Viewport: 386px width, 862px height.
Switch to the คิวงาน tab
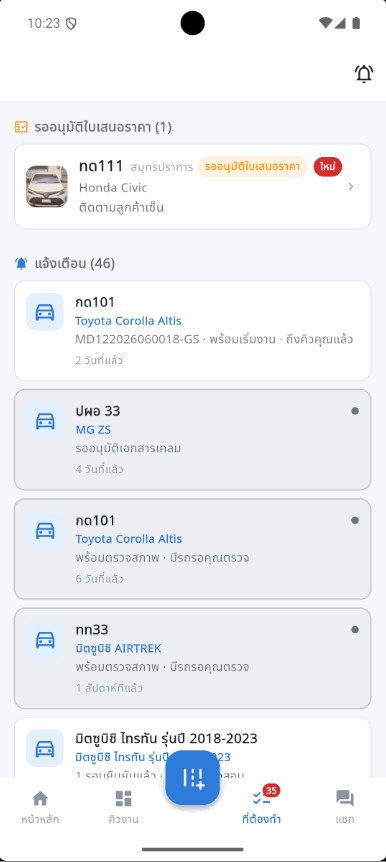click(x=124, y=806)
